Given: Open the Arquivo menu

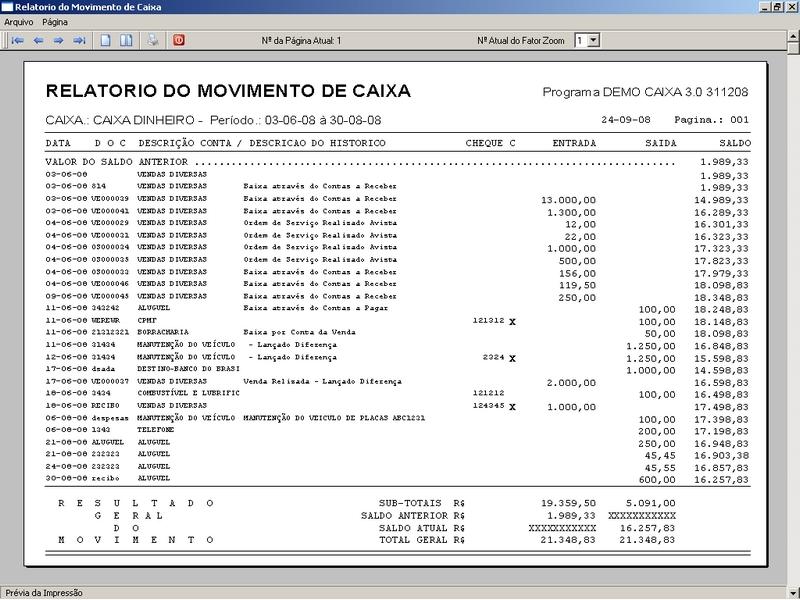Looking at the screenshot, I should click(19, 21).
